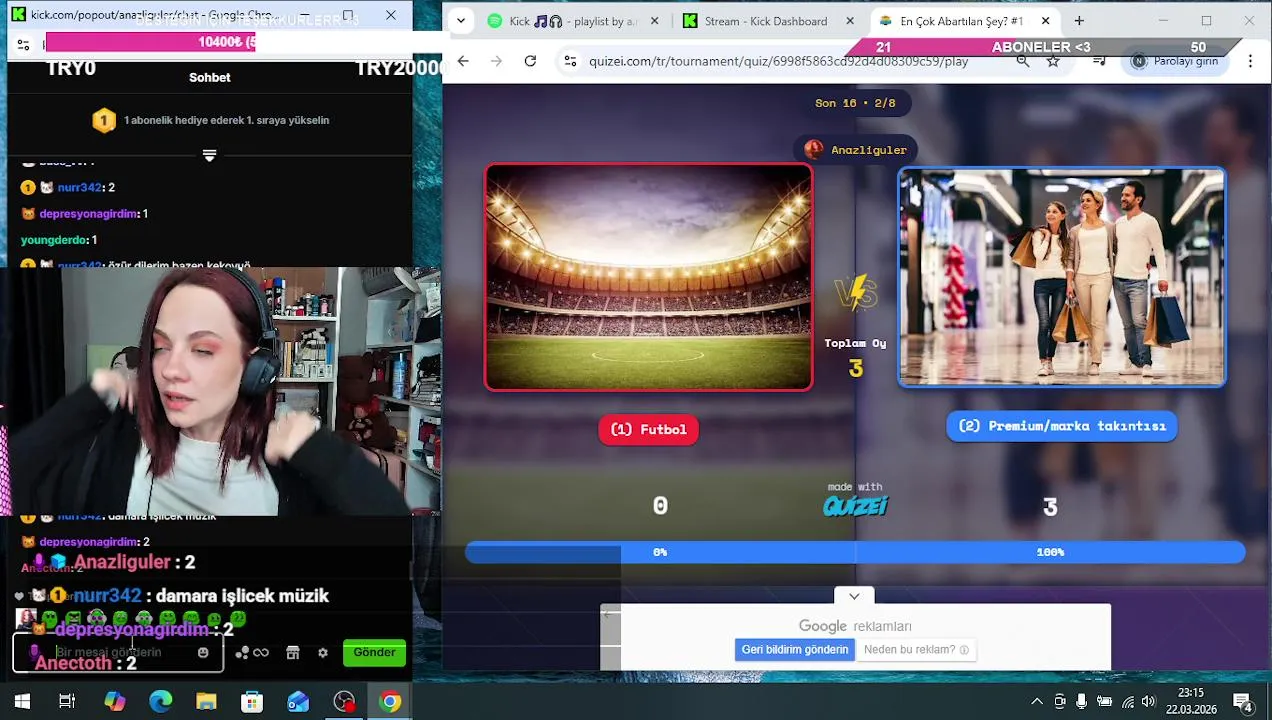This screenshot has width=1272, height=720.
Task: Open the tab search dropdown in Chrome
Action: (x=459, y=20)
